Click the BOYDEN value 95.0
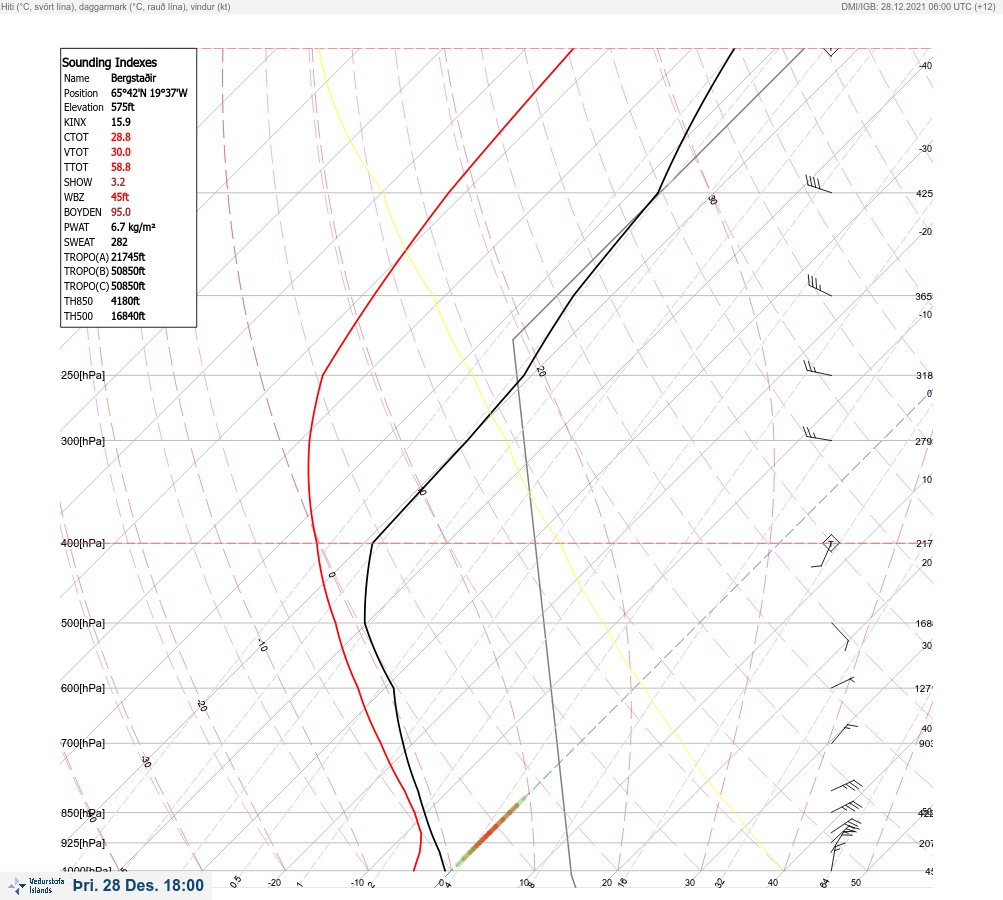Viewport: 1003px width, 900px height. 121,212
